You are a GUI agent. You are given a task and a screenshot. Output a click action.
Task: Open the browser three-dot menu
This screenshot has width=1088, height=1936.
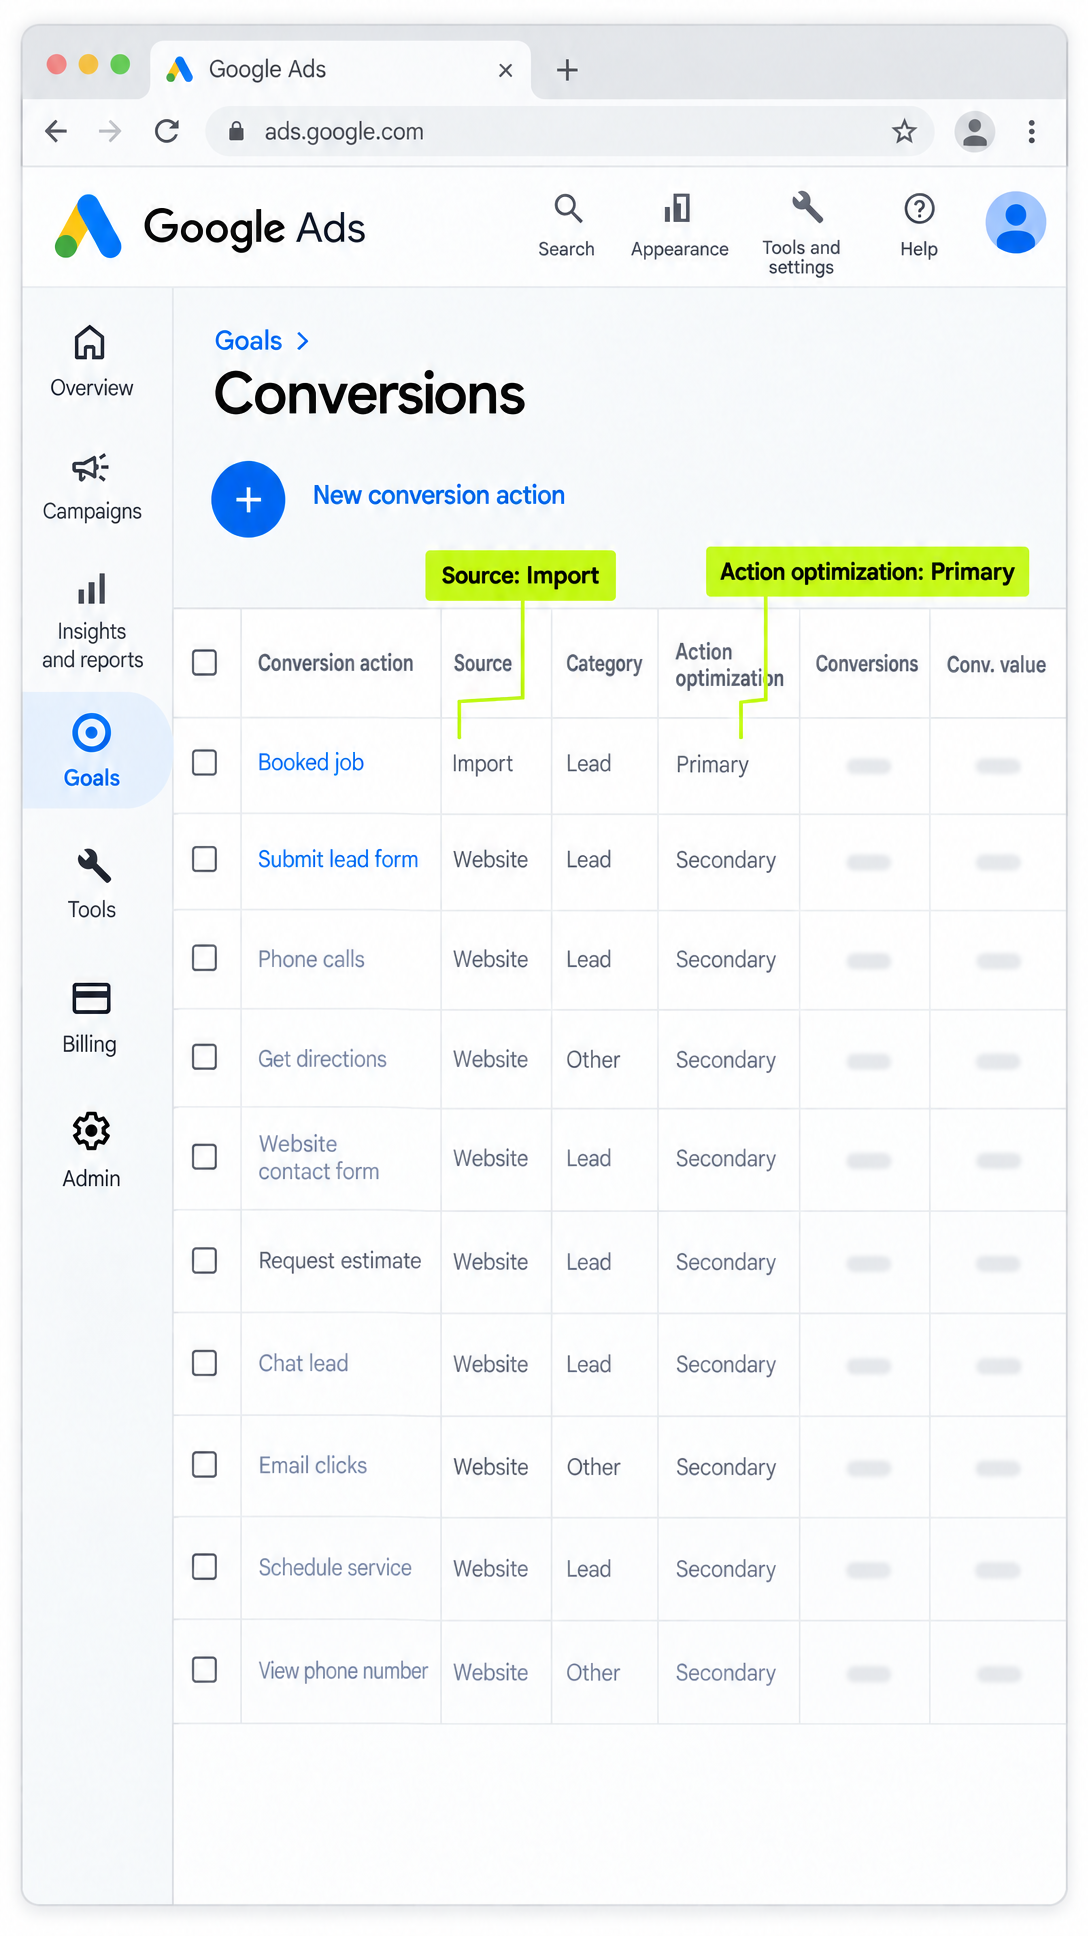pos(1031,131)
